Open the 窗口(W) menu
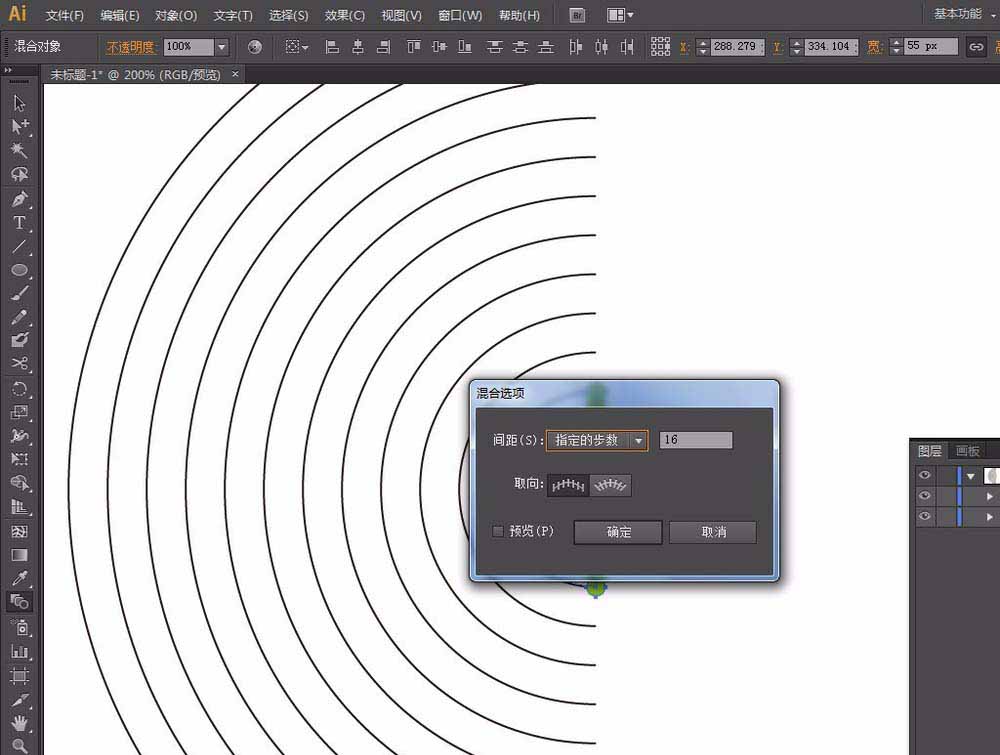This screenshot has height=755, width=1000. pos(460,15)
